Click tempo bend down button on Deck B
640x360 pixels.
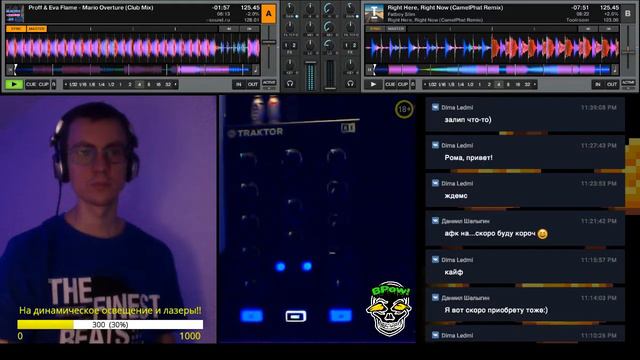click(588, 29)
